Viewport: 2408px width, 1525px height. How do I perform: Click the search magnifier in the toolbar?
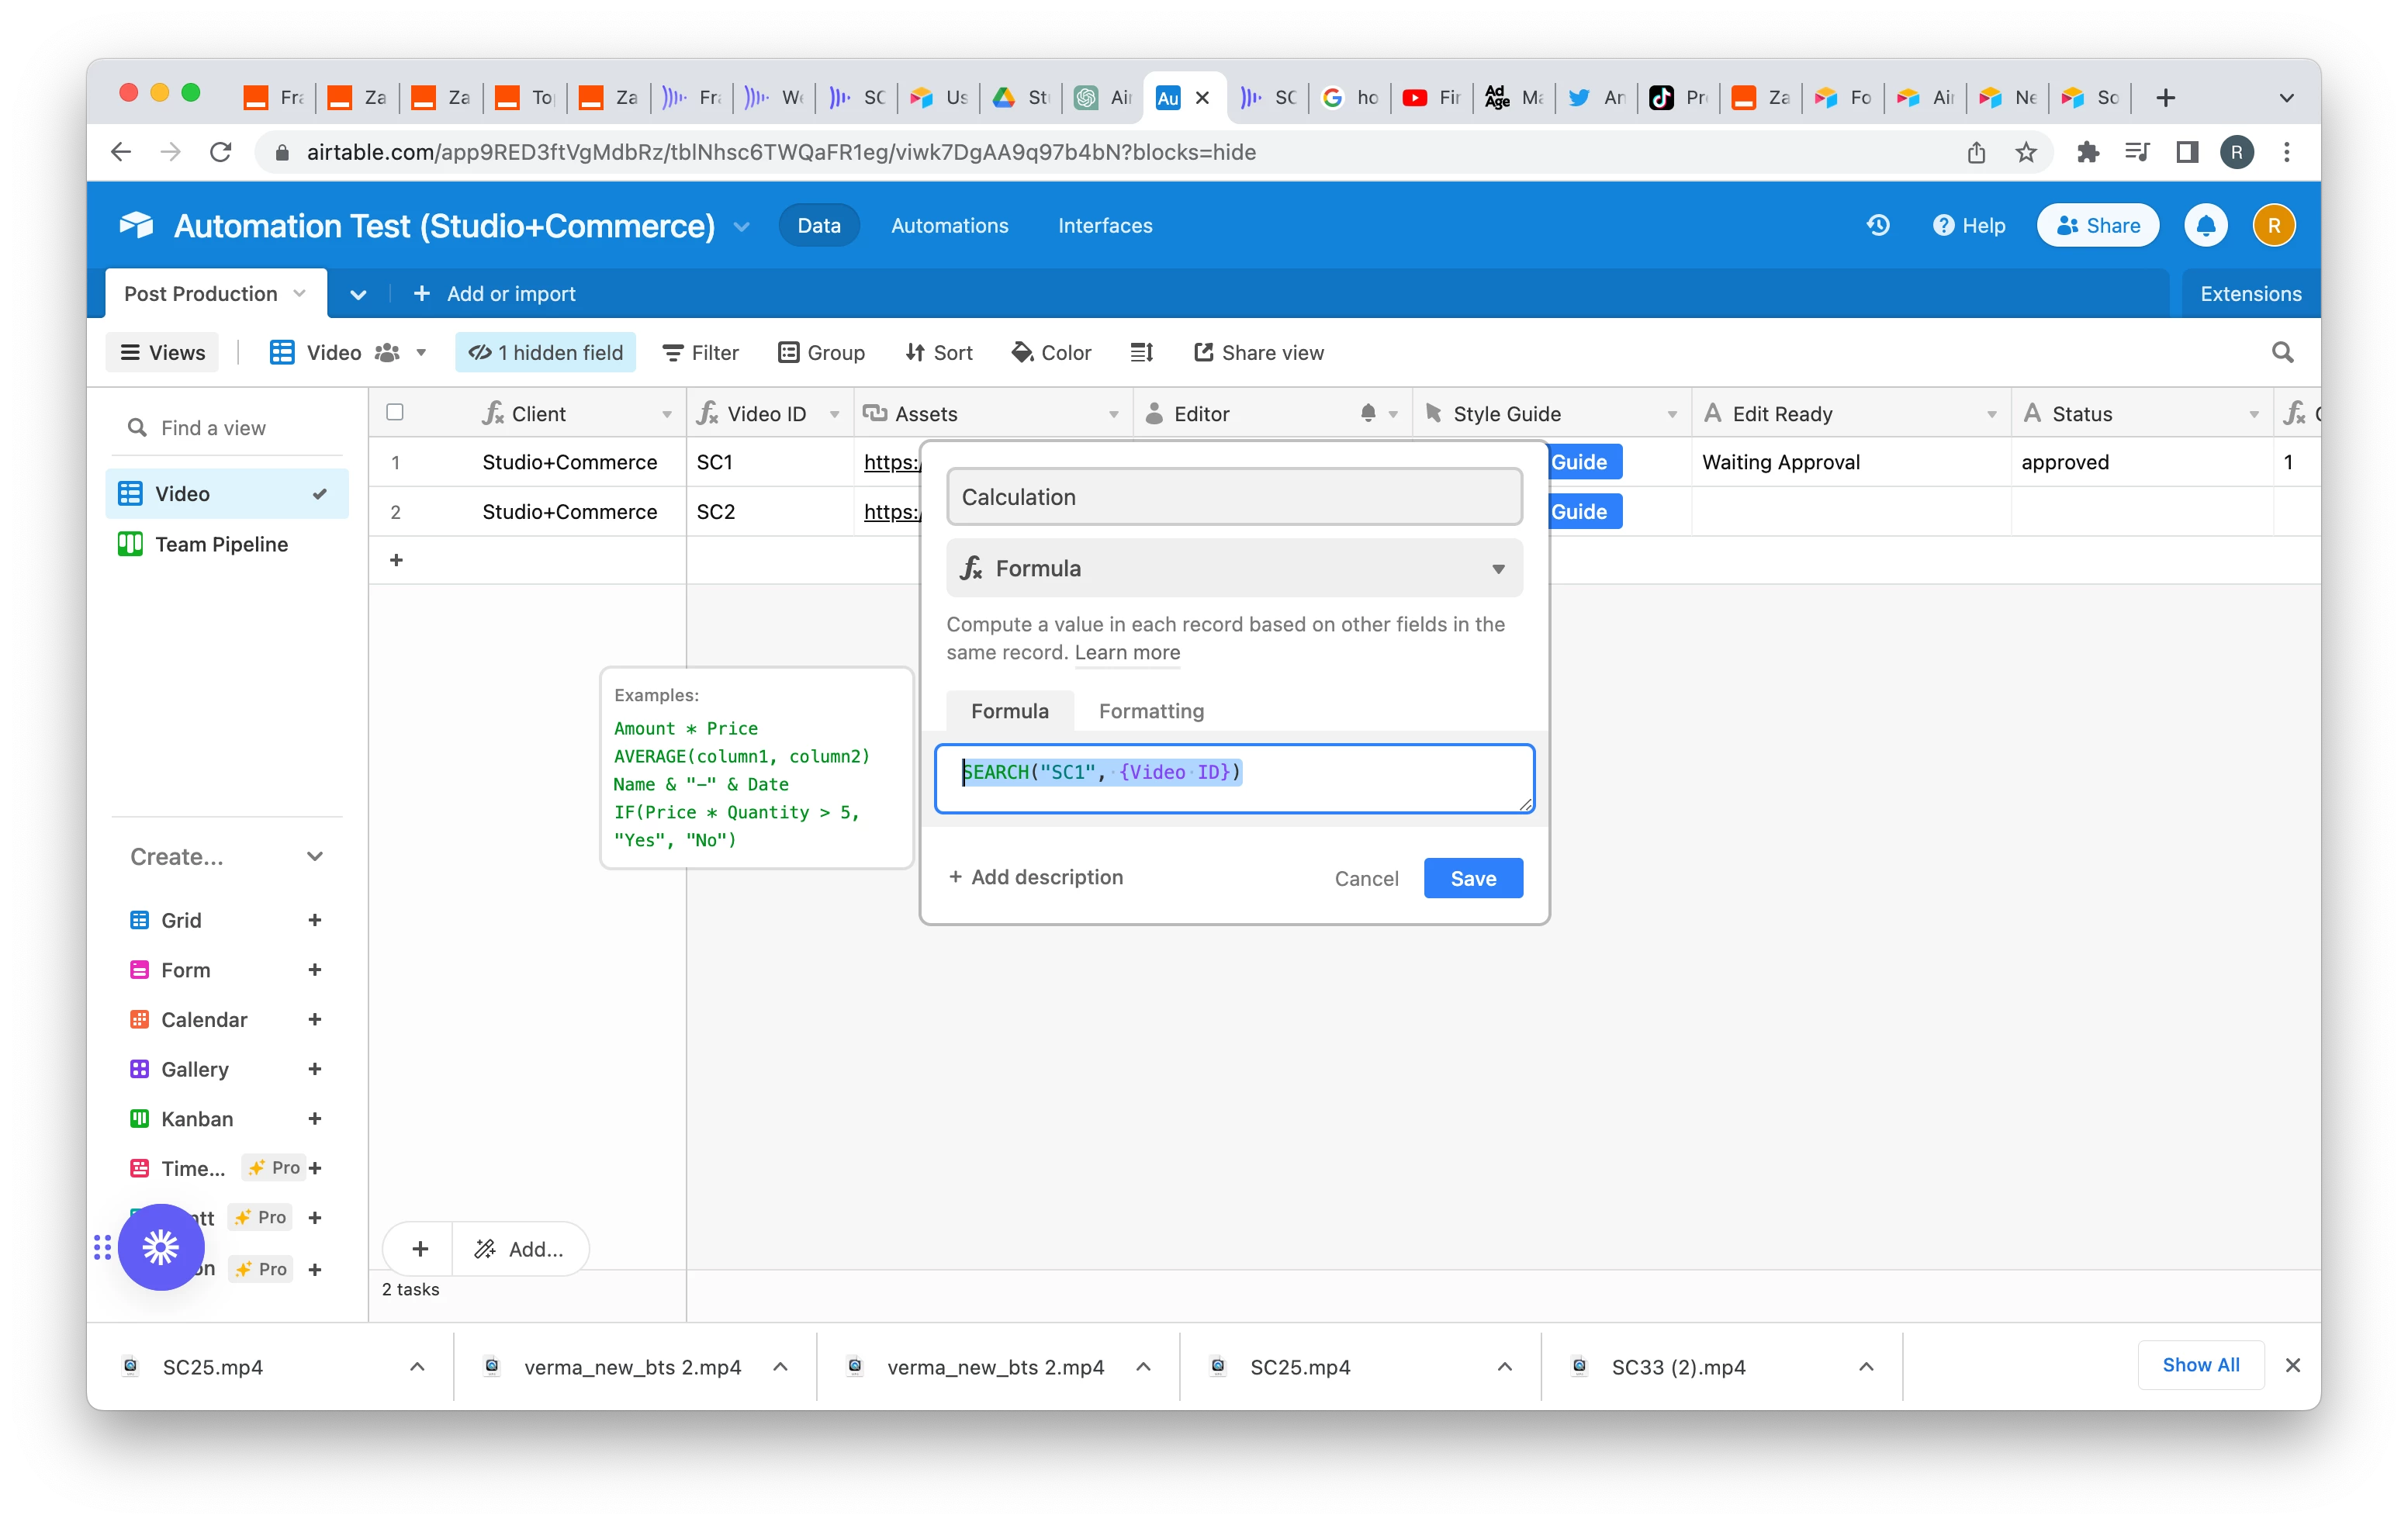click(x=2282, y=352)
